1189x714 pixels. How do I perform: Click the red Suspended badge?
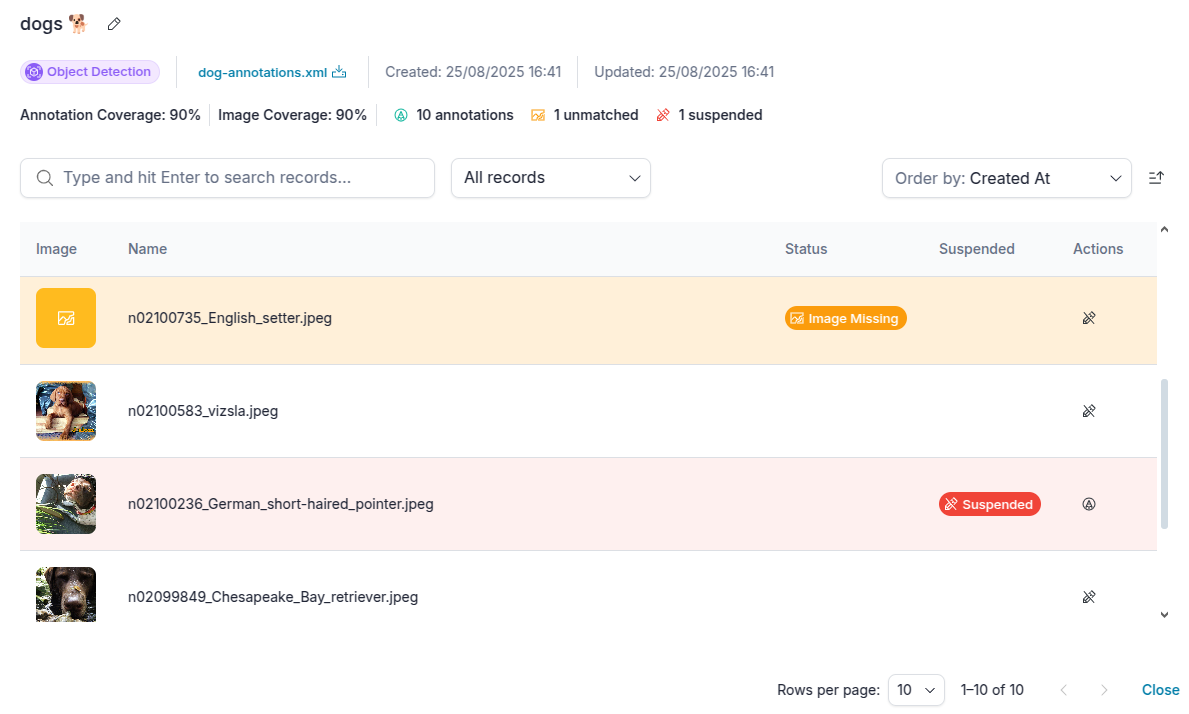pos(990,504)
